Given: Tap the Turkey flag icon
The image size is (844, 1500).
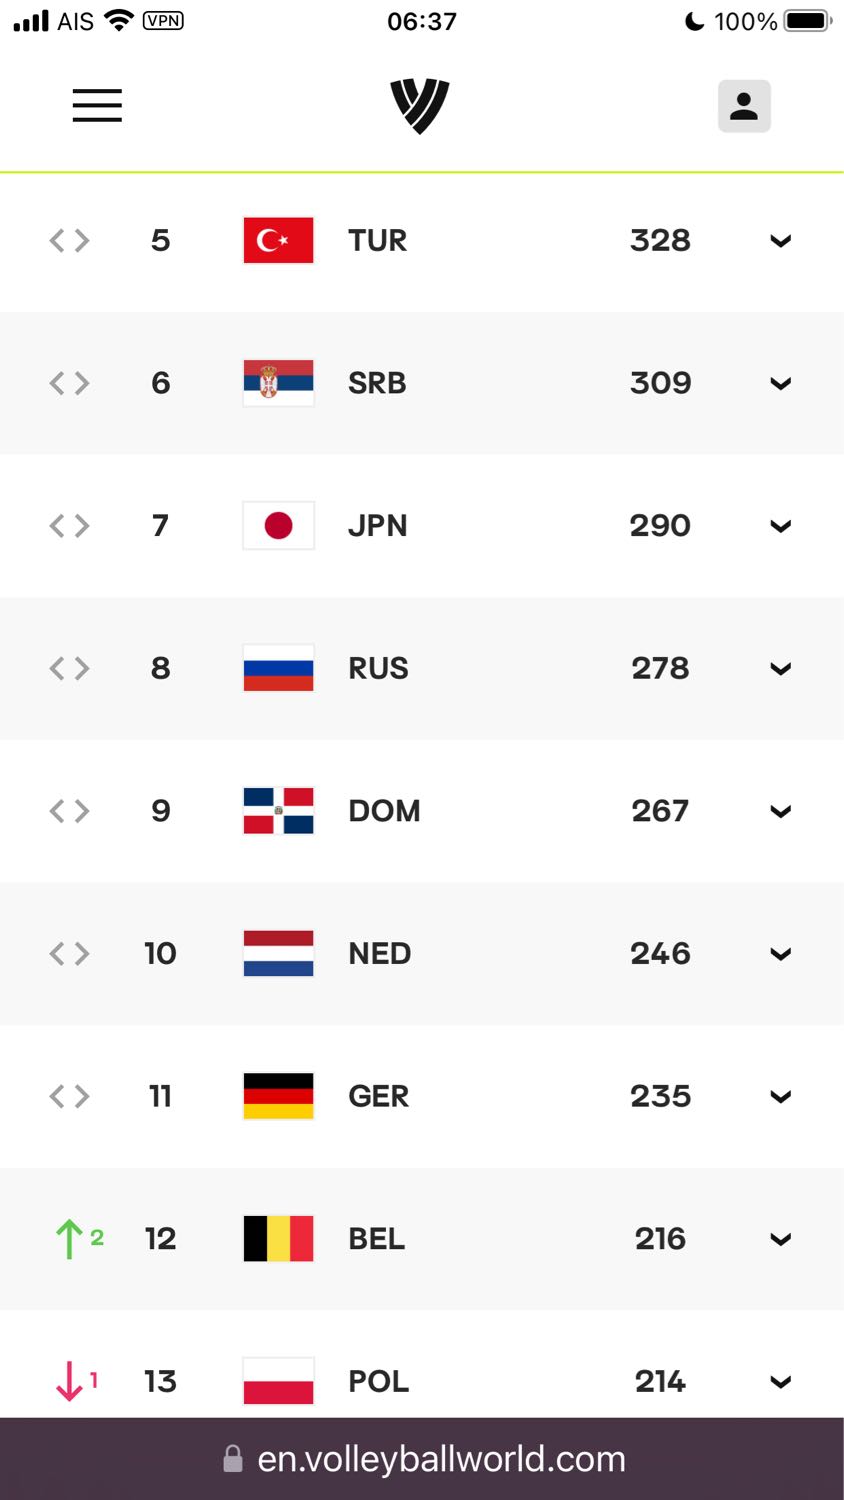Looking at the screenshot, I should [279, 240].
